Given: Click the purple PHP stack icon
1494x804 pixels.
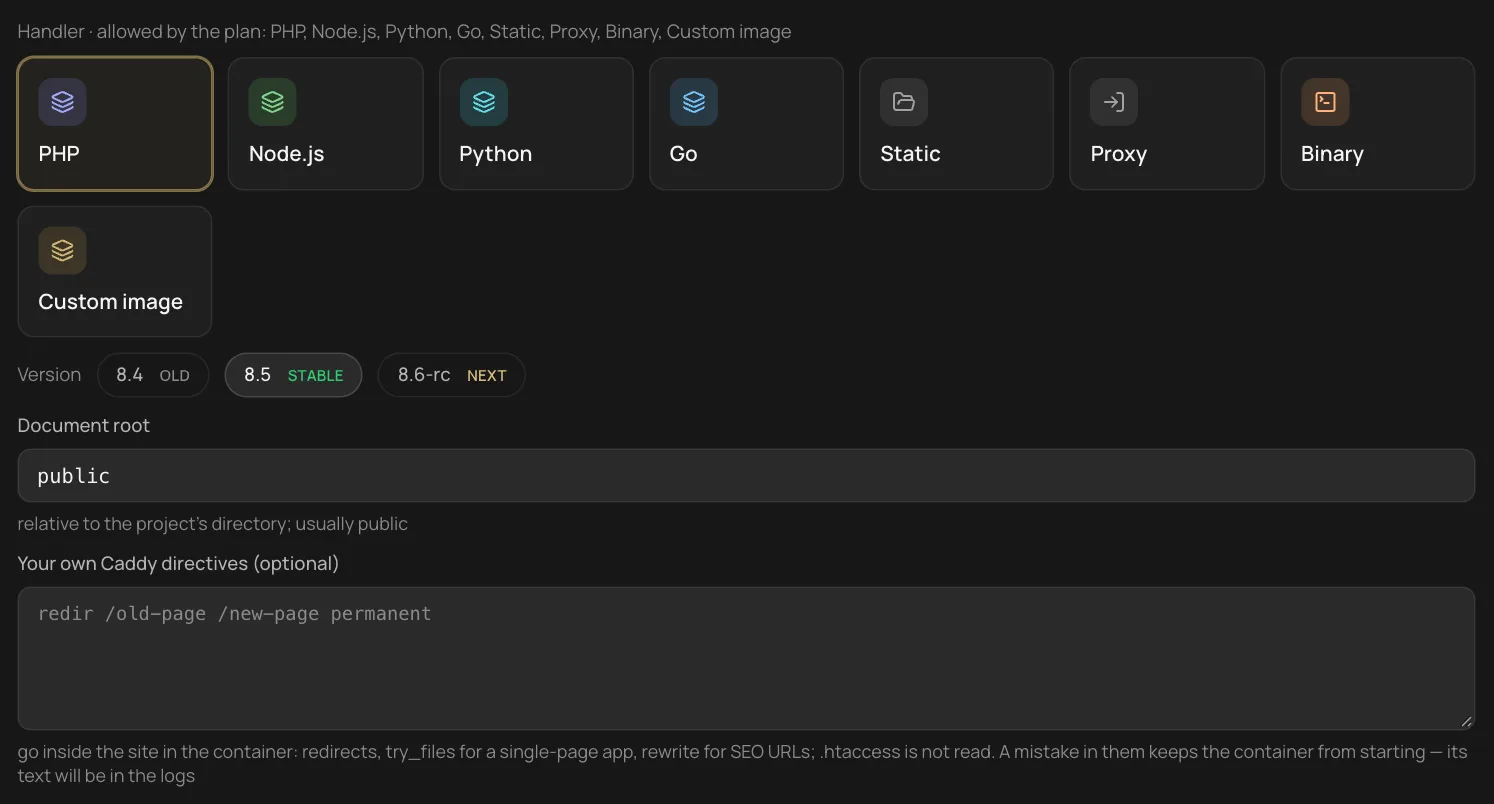Looking at the screenshot, I should click(x=62, y=102).
